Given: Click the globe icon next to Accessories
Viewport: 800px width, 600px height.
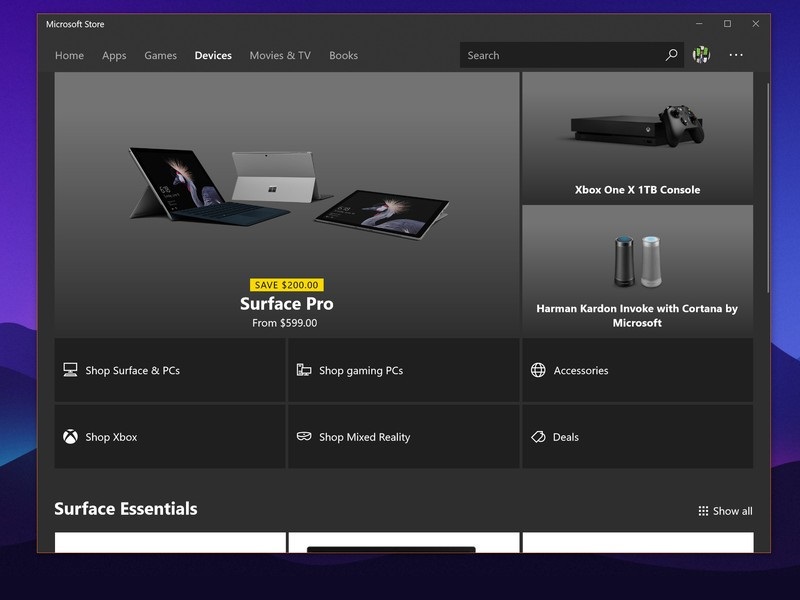Looking at the screenshot, I should [x=538, y=370].
